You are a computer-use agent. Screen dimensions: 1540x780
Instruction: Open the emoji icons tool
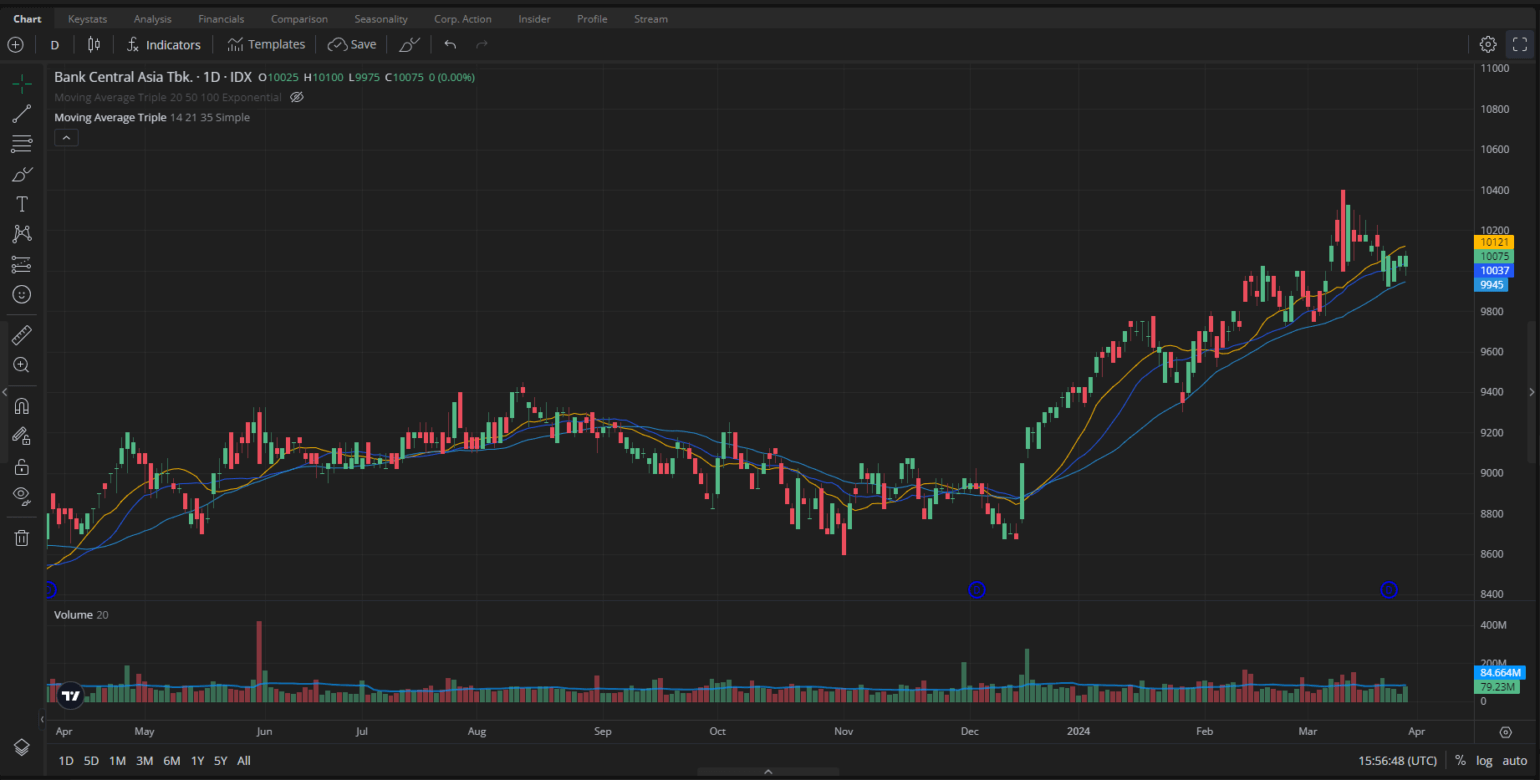(21, 294)
